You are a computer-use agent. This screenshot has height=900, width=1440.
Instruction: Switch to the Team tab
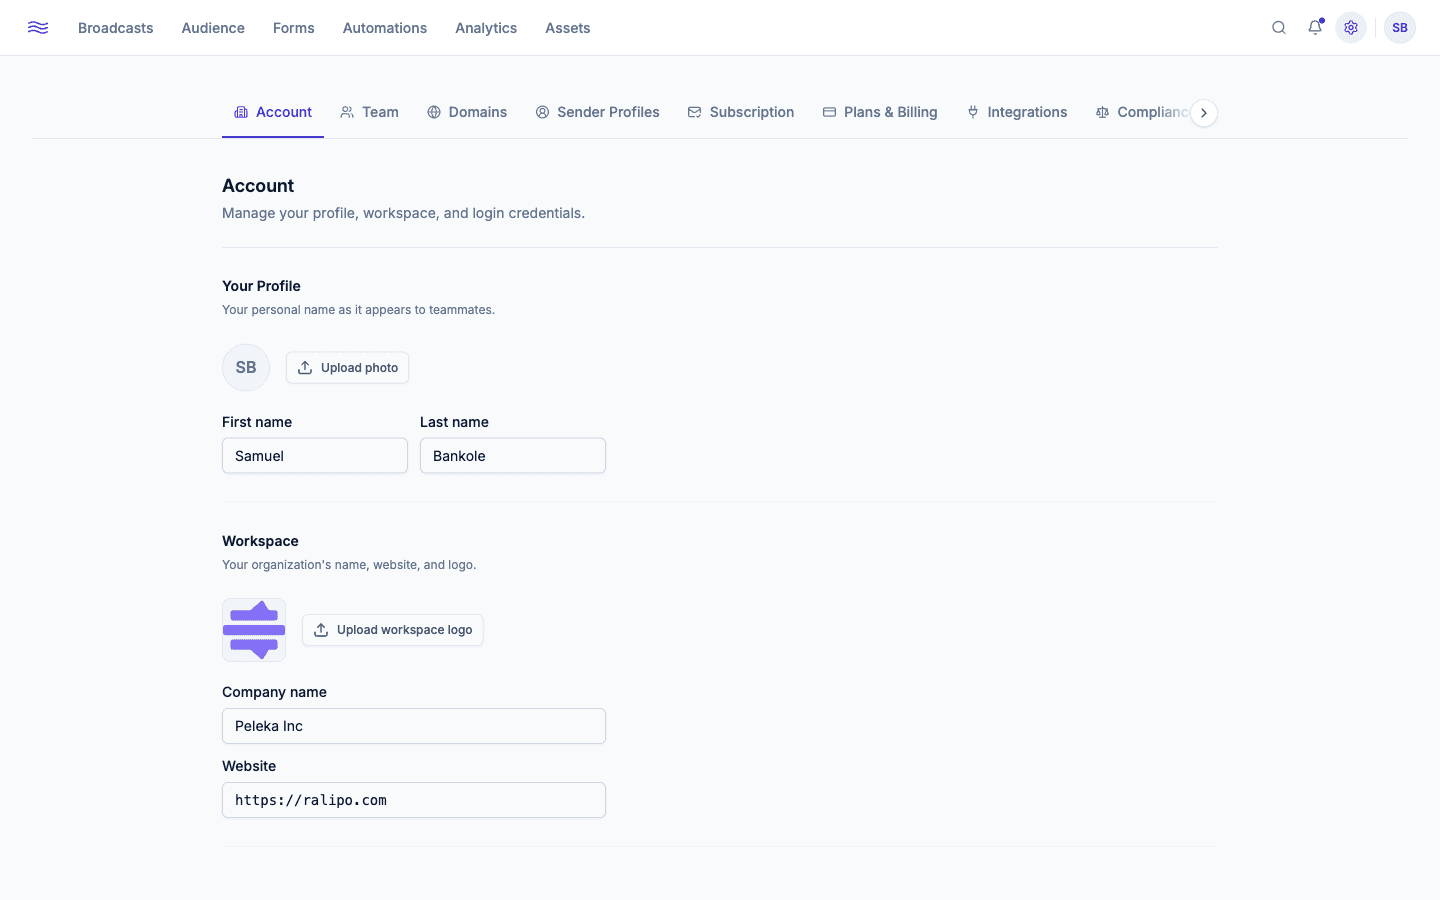pyautogui.click(x=369, y=112)
